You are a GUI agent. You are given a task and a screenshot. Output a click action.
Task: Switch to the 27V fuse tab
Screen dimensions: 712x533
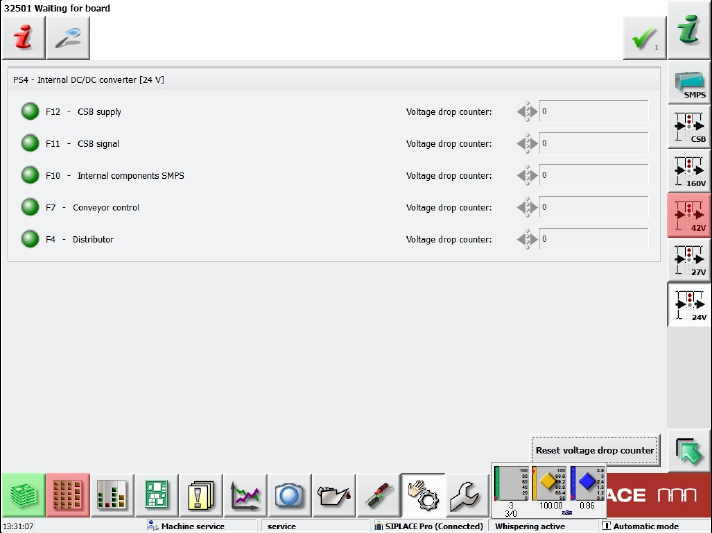(x=689, y=260)
